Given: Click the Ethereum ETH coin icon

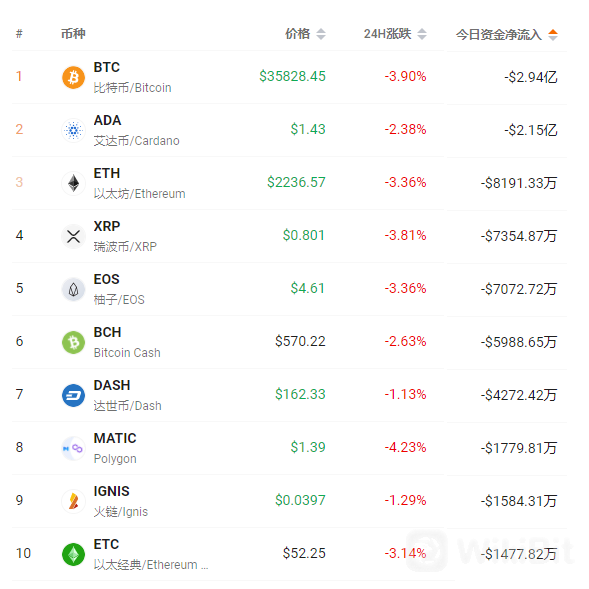Looking at the screenshot, I should [x=73, y=183].
